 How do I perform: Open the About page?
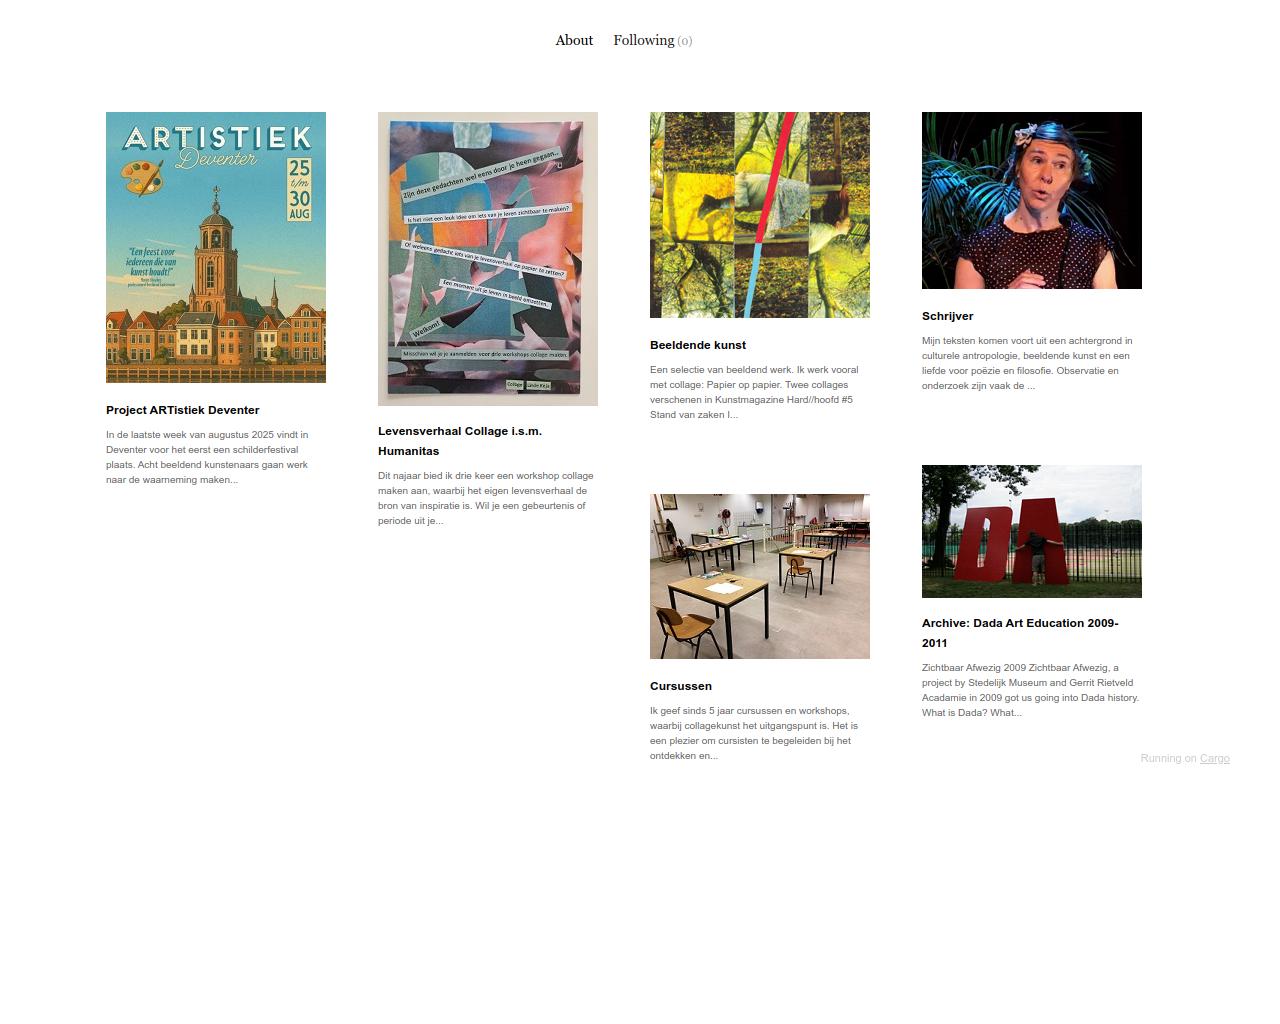point(574,40)
